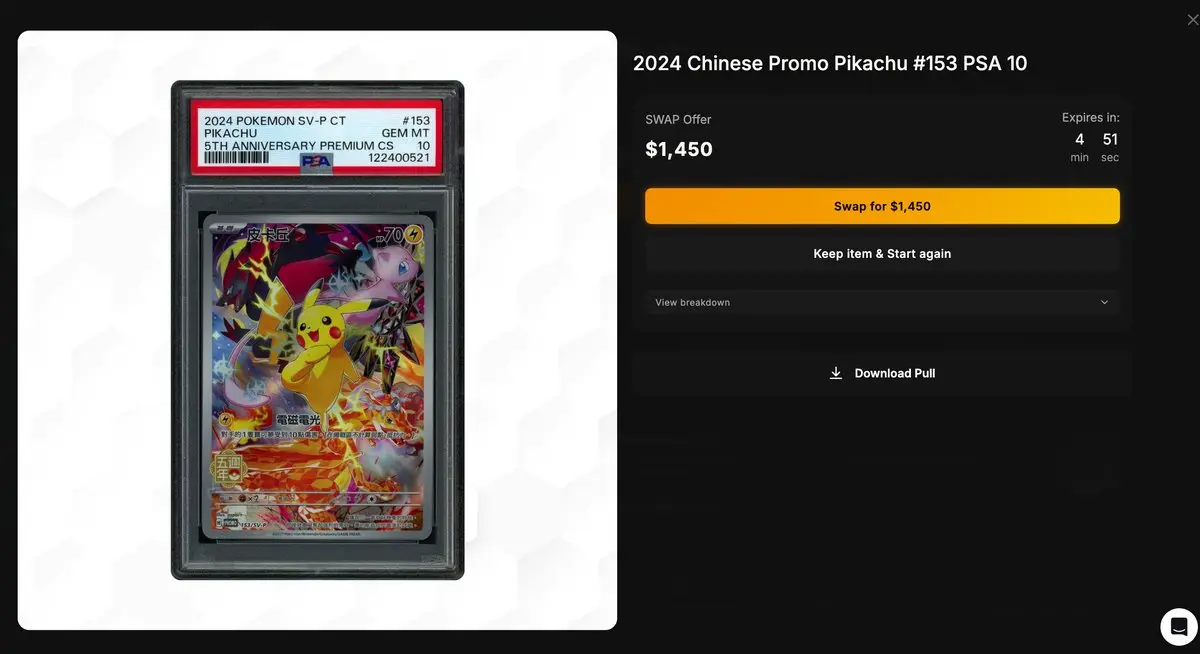Image resolution: width=1200 pixels, height=654 pixels.
Task: Click the seconds countdown value
Action: point(1110,139)
